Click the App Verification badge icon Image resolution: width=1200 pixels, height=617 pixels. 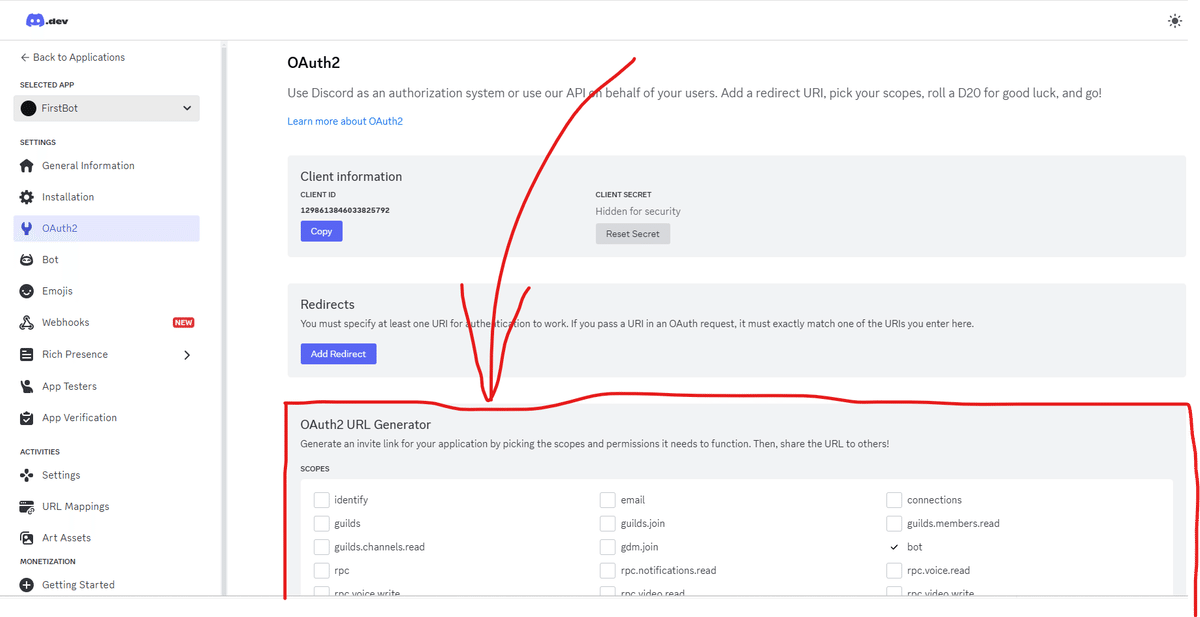(27, 418)
